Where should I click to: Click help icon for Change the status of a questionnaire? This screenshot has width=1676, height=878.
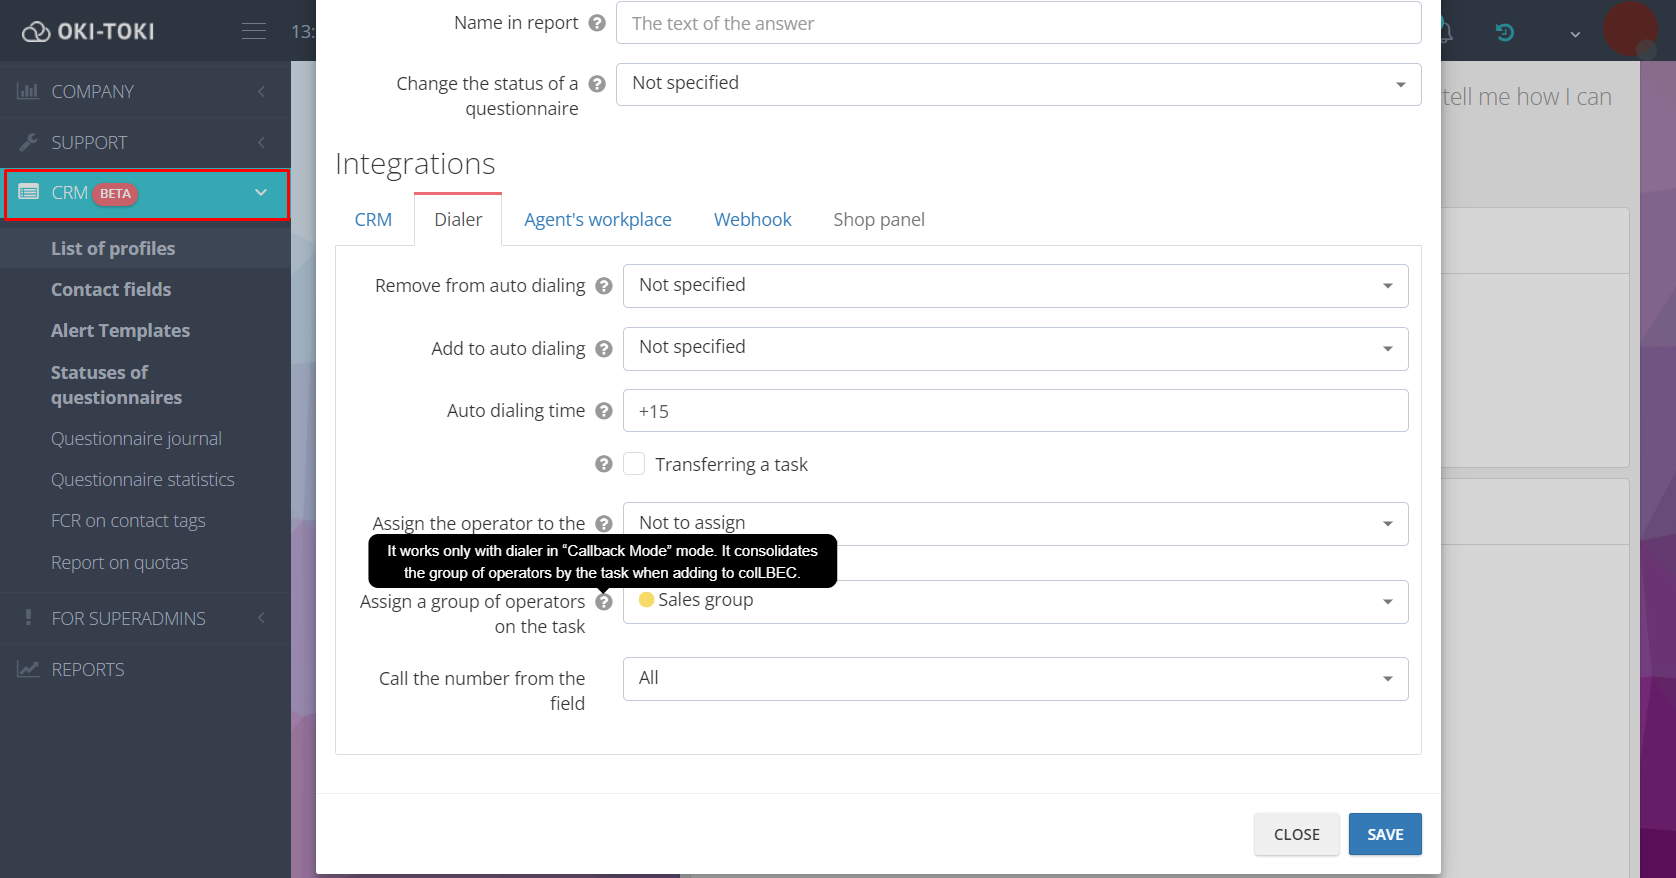pos(597,84)
